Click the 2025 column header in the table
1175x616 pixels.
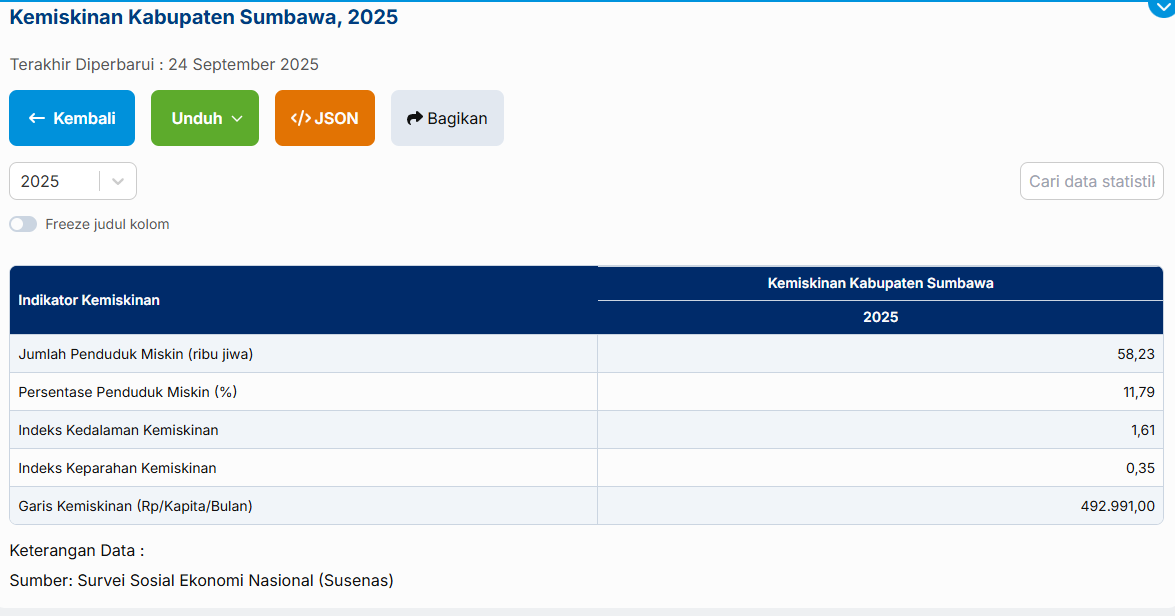[x=880, y=317]
